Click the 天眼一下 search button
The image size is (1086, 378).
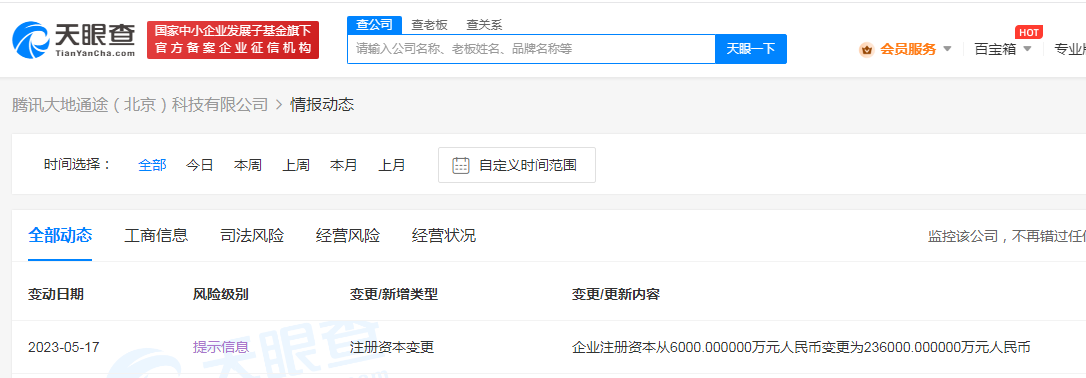[751, 48]
